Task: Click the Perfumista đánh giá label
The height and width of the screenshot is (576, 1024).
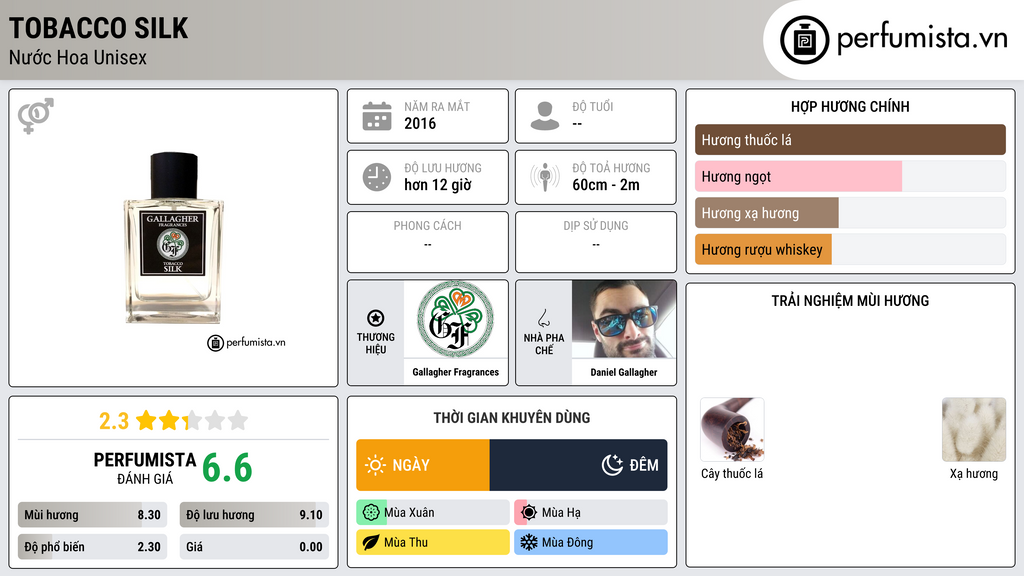Action: (145, 468)
